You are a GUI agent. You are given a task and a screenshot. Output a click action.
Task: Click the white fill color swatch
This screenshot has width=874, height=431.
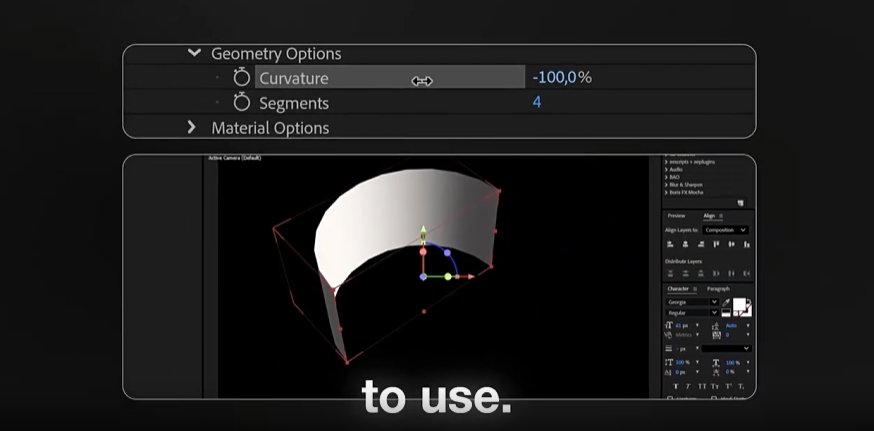tap(740, 305)
